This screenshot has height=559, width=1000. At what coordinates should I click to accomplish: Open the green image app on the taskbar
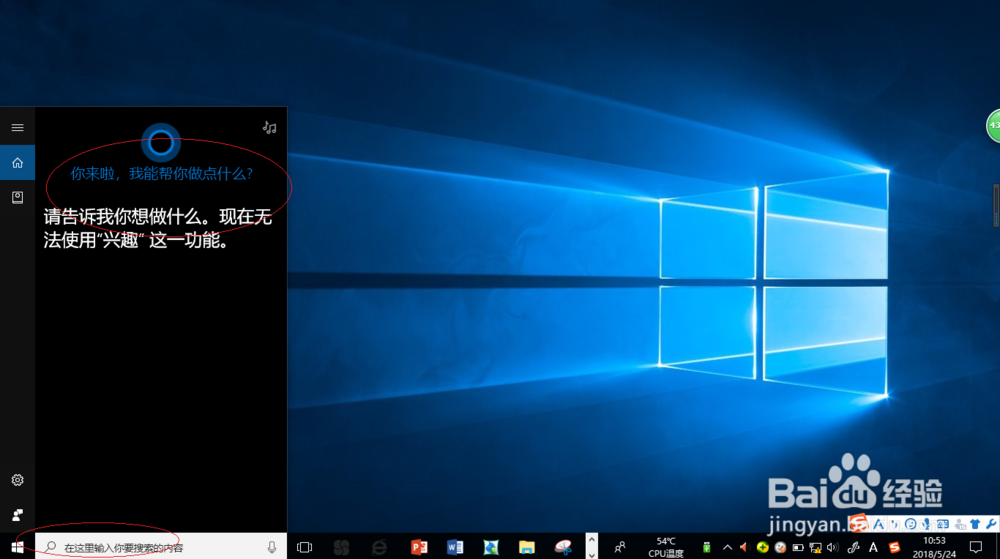pyautogui.click(x=490, y=547)
